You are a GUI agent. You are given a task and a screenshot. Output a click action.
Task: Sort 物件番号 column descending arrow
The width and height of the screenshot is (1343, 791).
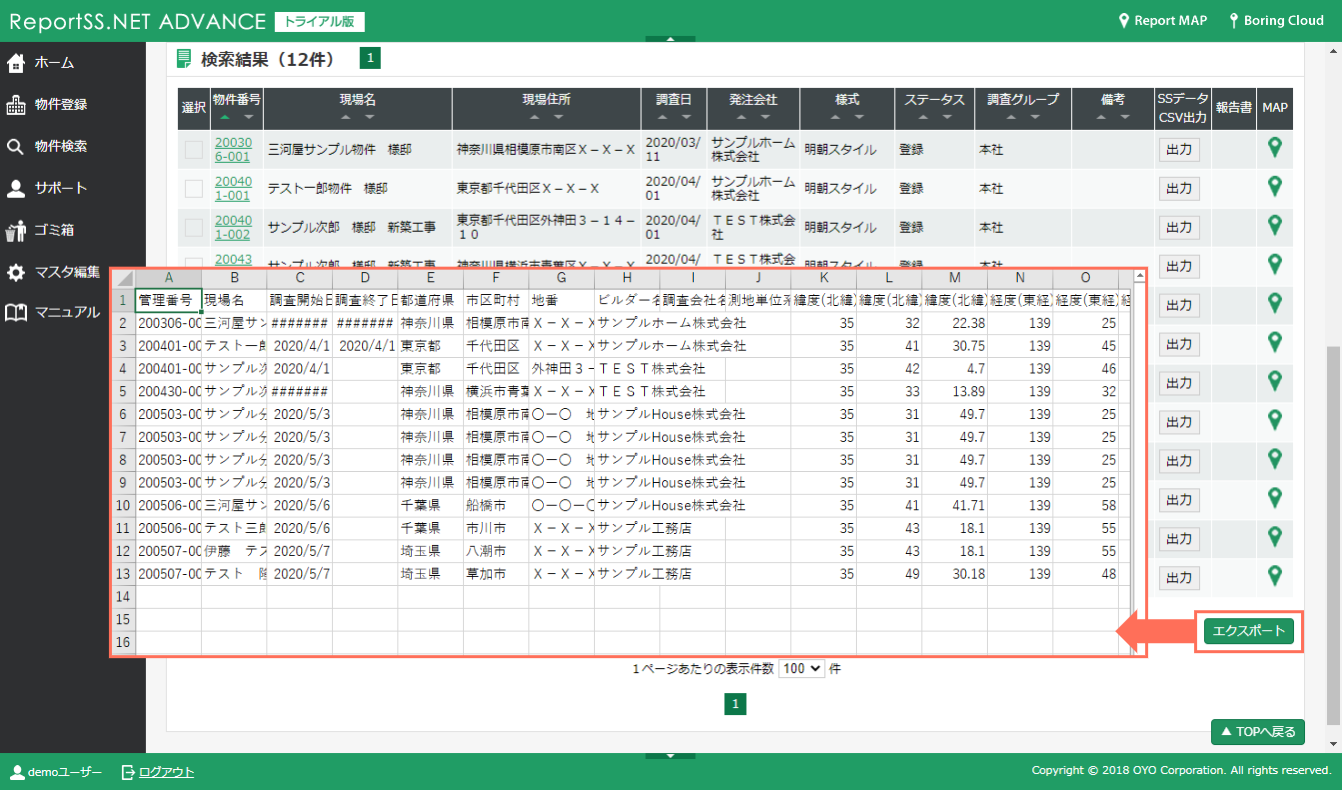coord(249,118)
